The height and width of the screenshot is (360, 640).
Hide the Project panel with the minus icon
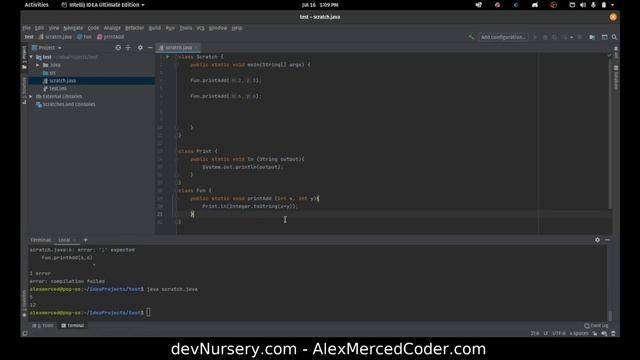click(x=150, y=48)
